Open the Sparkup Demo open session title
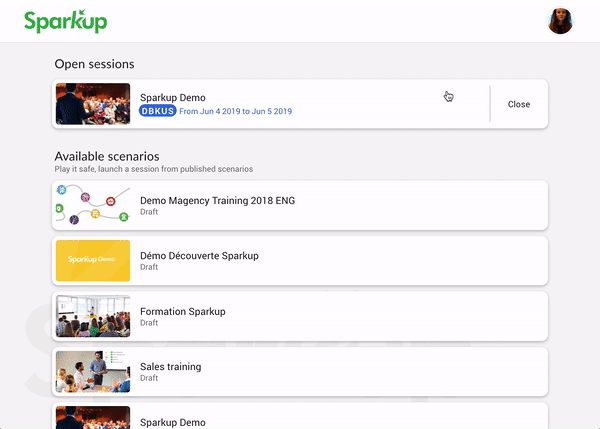The image size is (600, 429). 173,98
